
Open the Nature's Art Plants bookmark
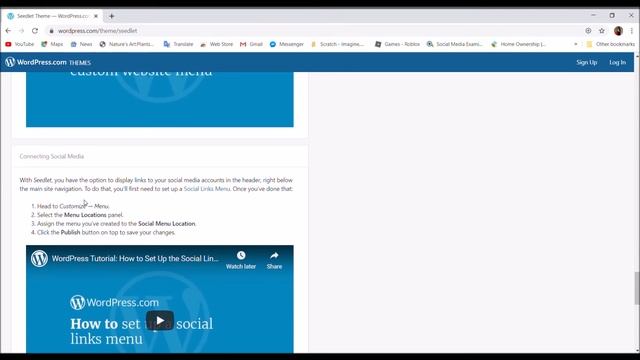click(x=127, y=44)
